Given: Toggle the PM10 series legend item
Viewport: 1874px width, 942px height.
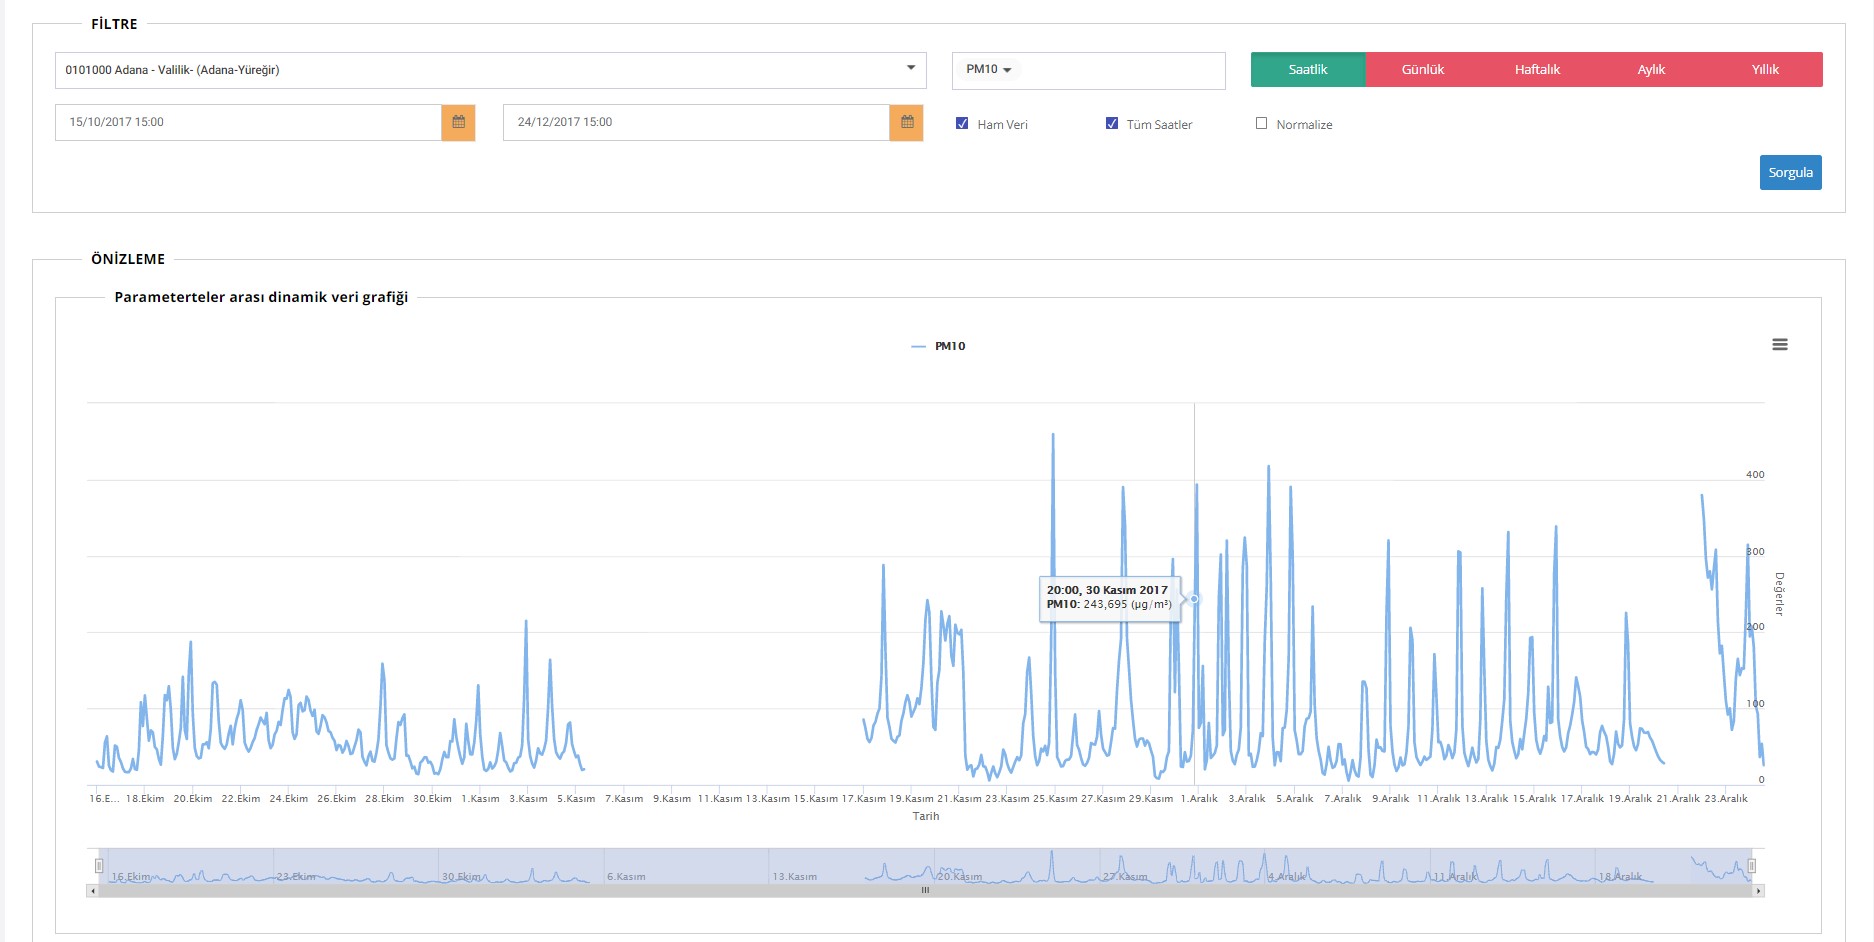Looking at the screenshot, I should [939, 346].
